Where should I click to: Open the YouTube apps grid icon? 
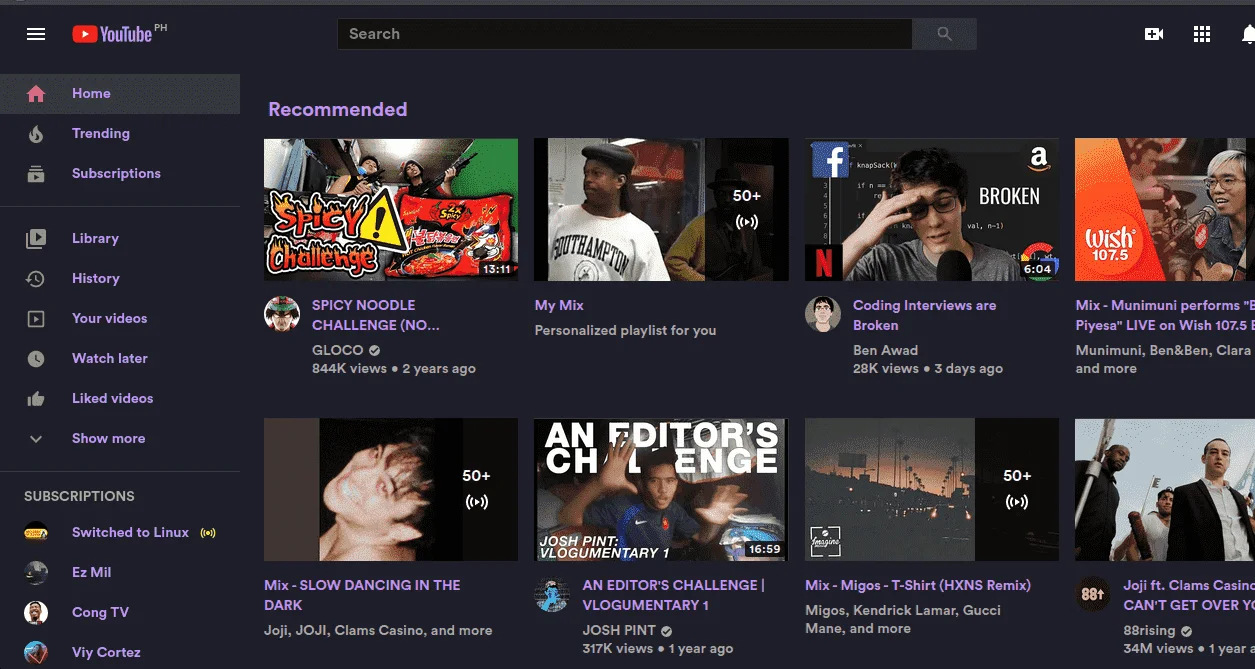pos(1202,34)
